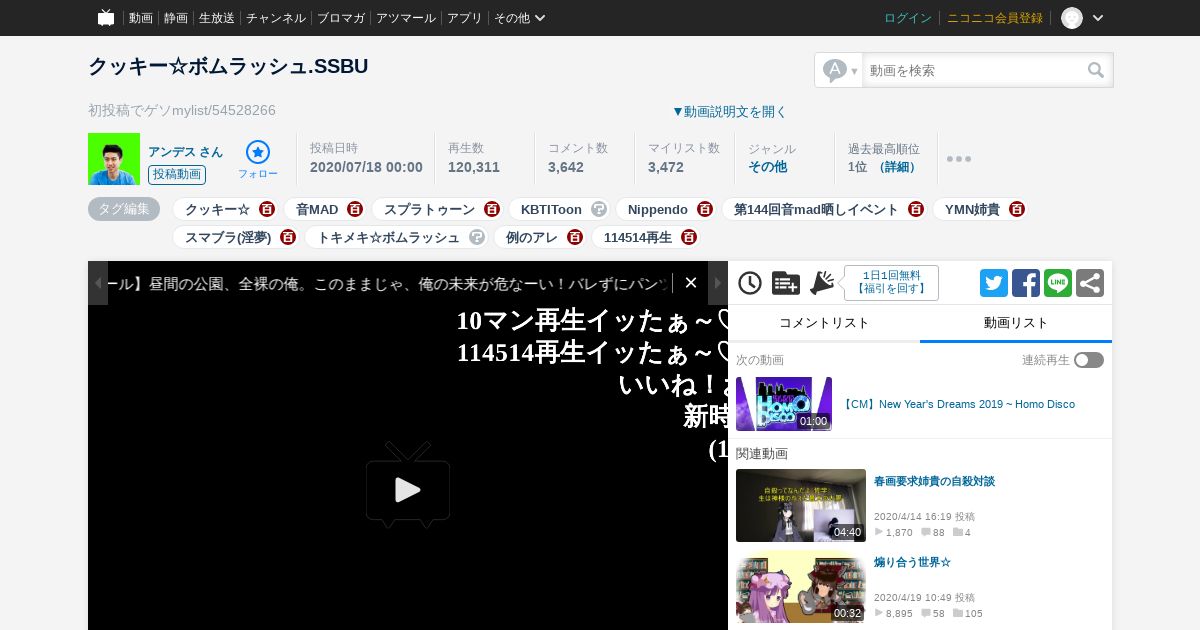
Task: Open dictionary icon beside 114514再生 tag
Action: [689, 237]
